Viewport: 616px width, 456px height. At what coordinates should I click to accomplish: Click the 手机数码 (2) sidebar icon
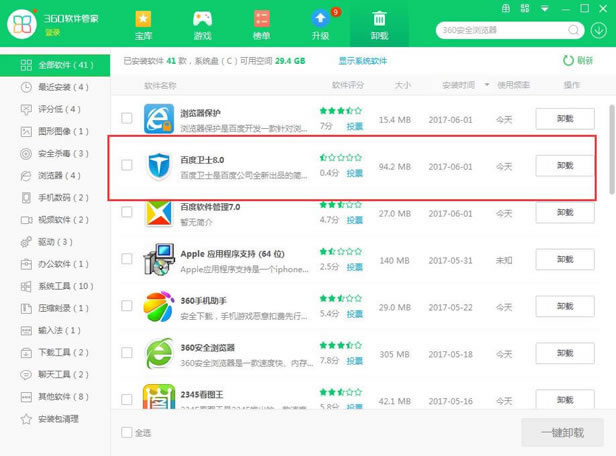pyautogui.click(x=26, y=198)
